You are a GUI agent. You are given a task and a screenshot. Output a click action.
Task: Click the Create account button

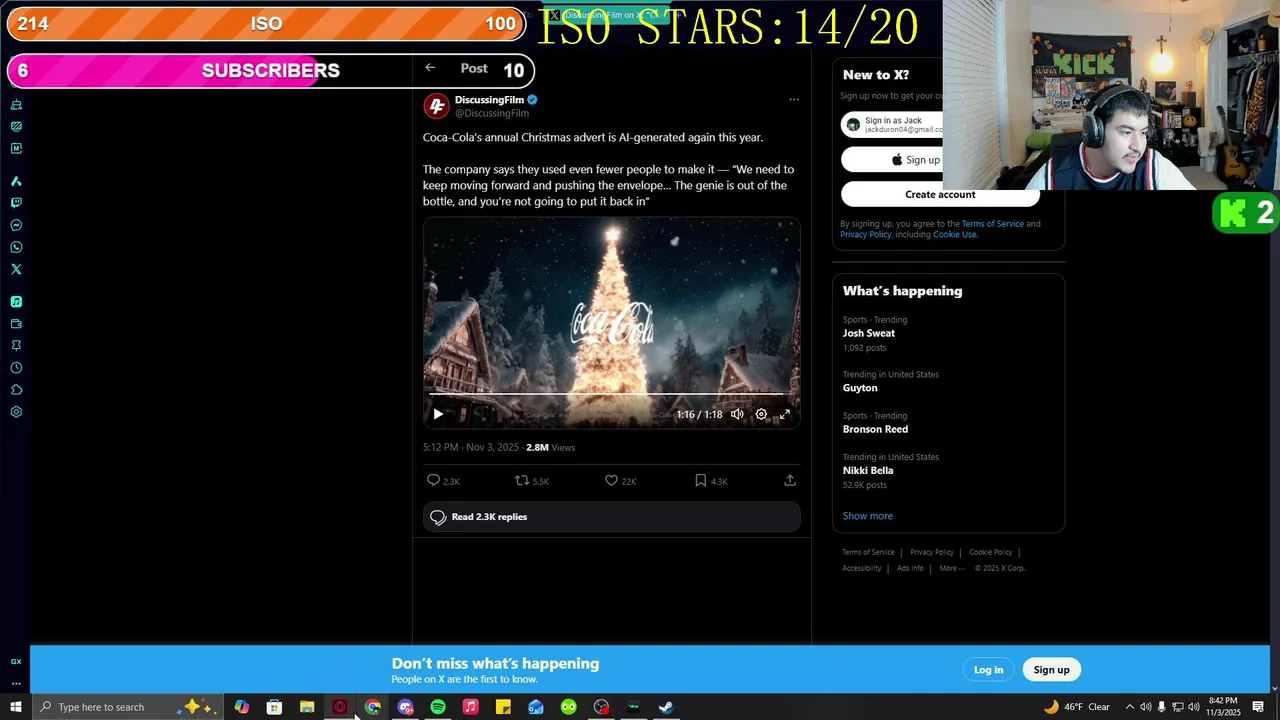[940, 195]
